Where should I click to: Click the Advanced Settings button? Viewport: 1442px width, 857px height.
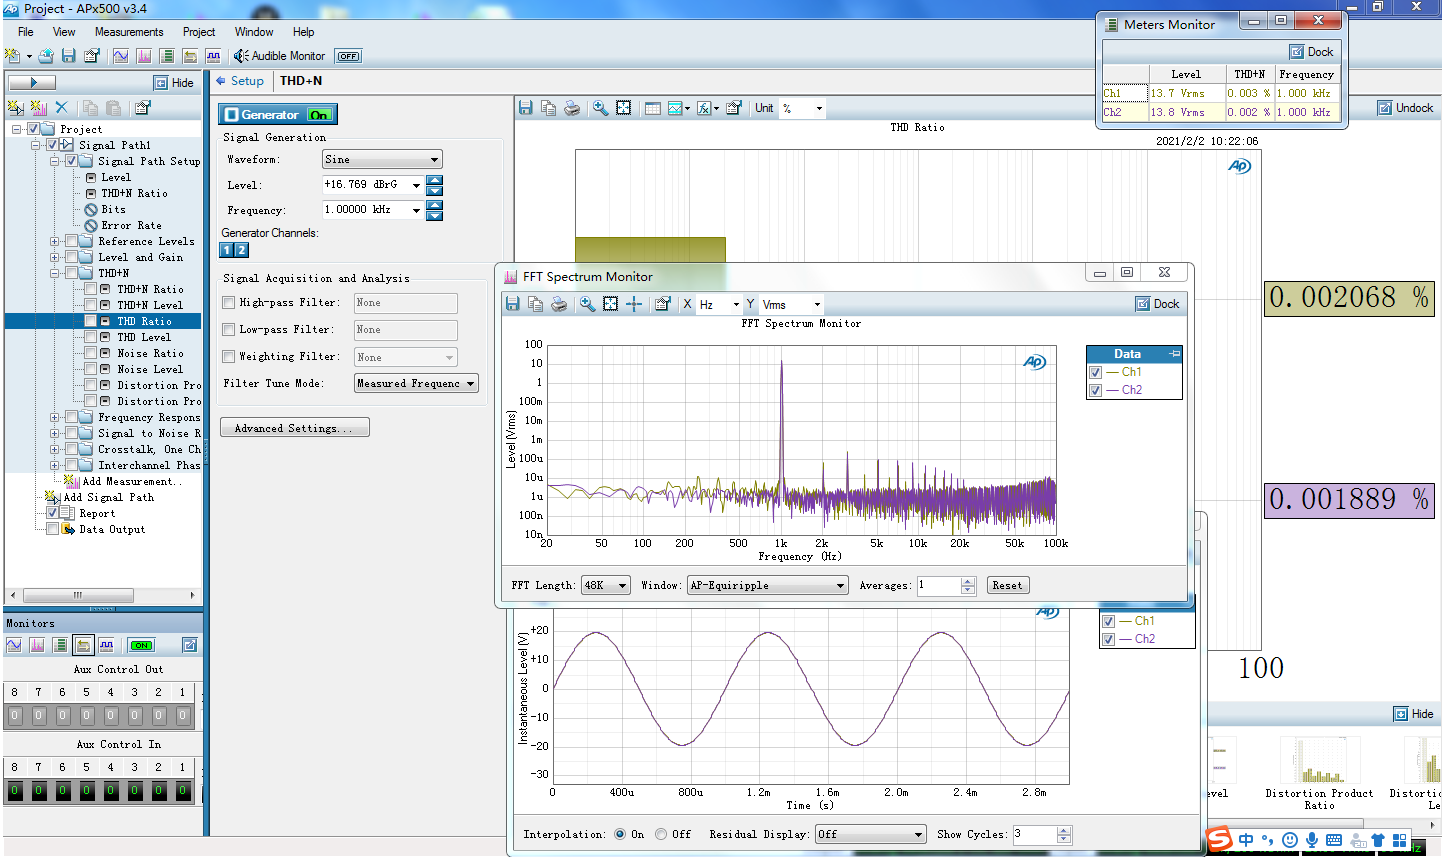tap(294, 428)
